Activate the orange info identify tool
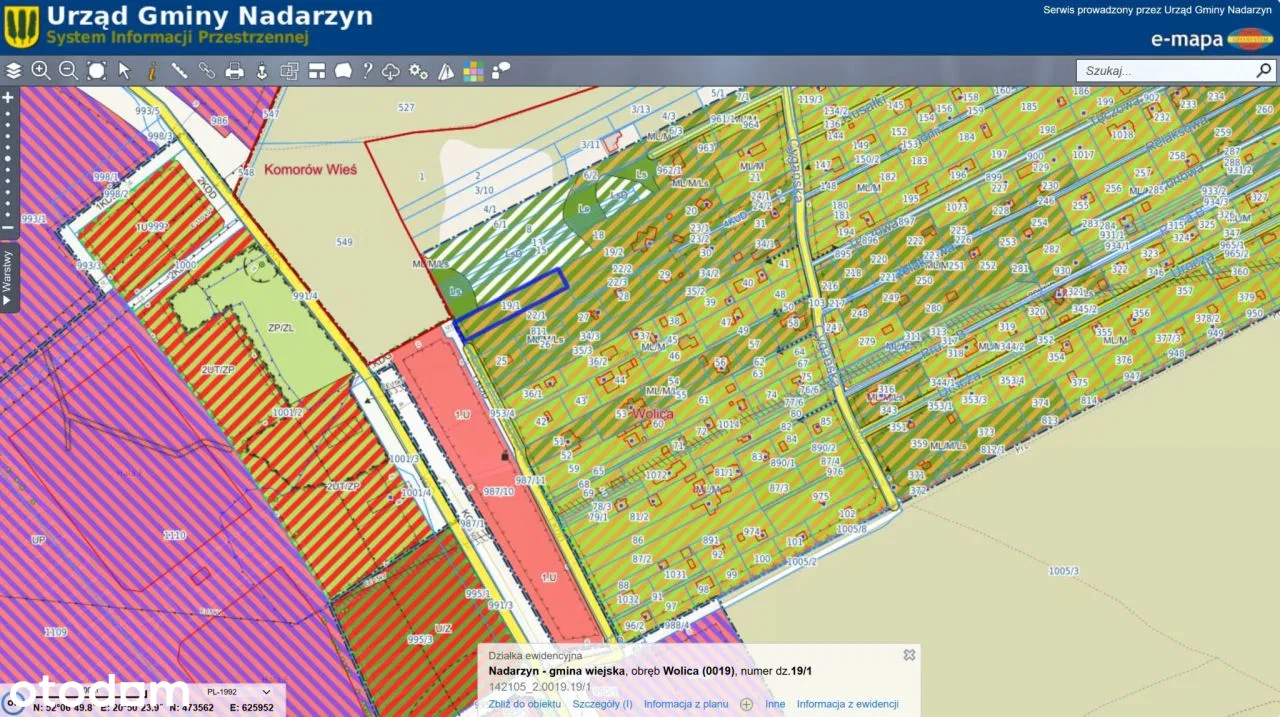Viewport: 1280px width, 717px height. tap(152, 71)
